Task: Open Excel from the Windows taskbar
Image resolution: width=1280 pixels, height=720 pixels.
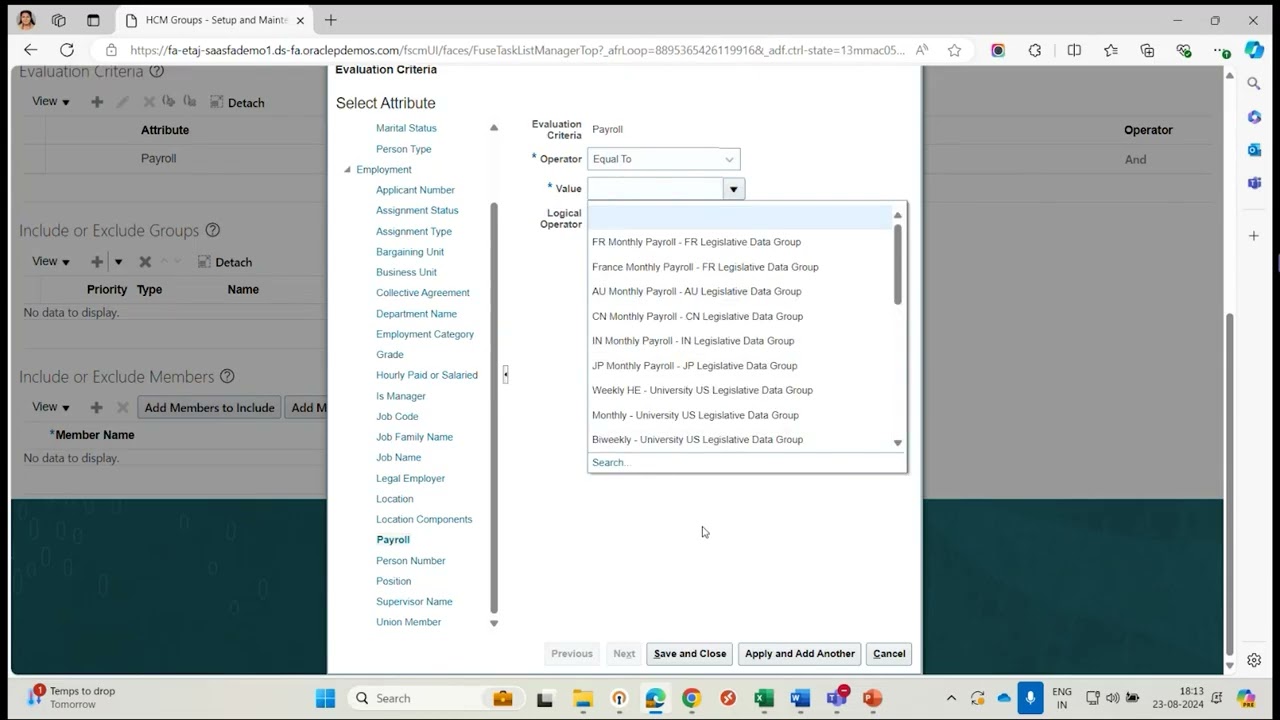Action: [x=764, y=698]
